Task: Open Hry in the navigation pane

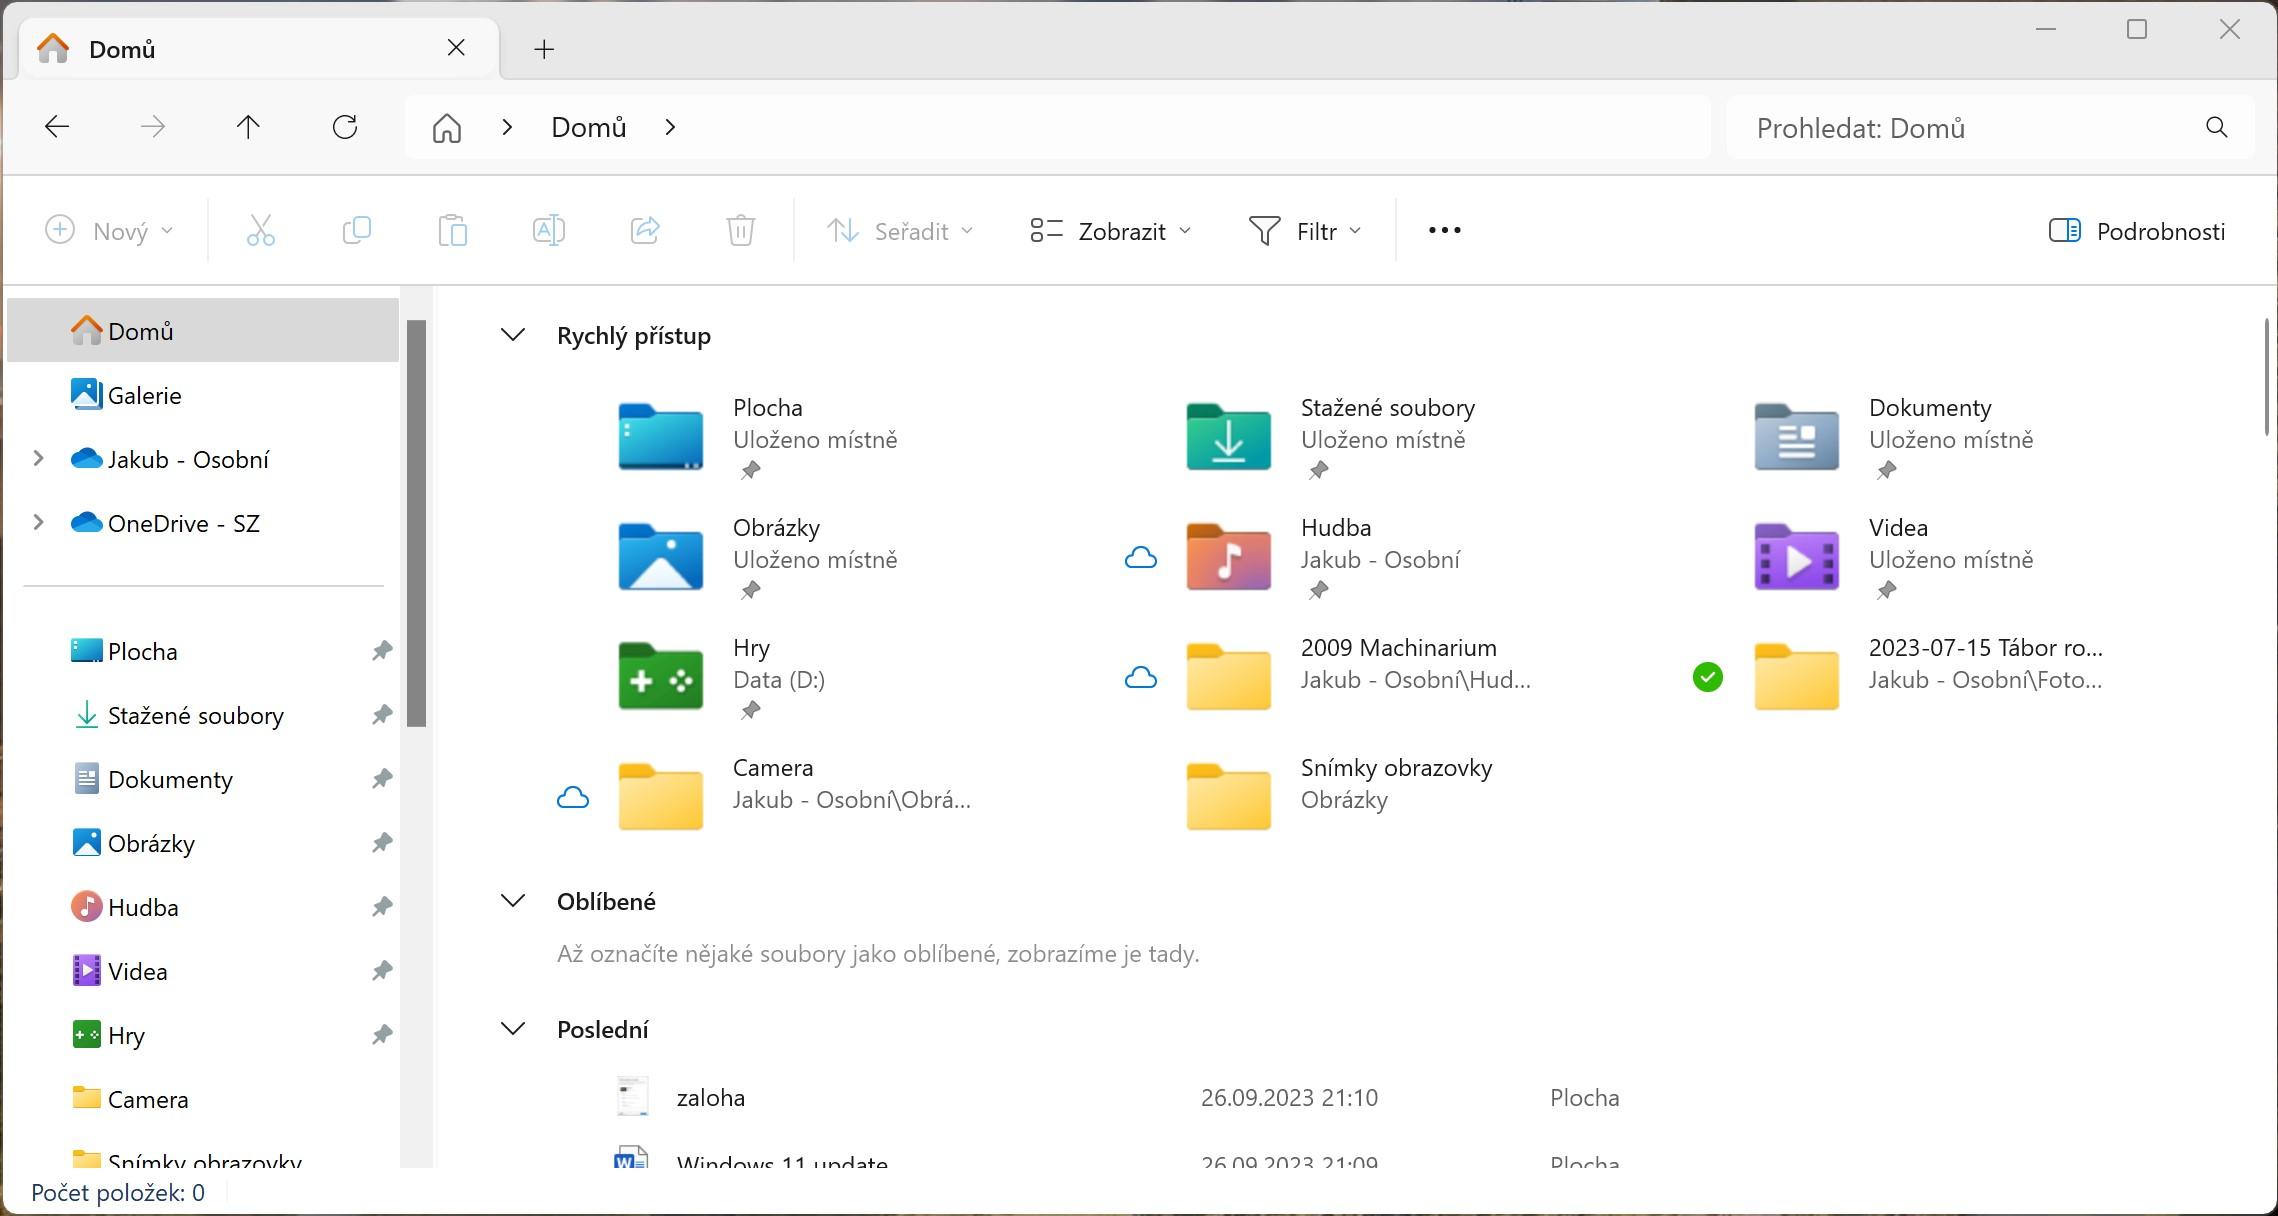Action: pyautogui.click(x=203, y=1035)
